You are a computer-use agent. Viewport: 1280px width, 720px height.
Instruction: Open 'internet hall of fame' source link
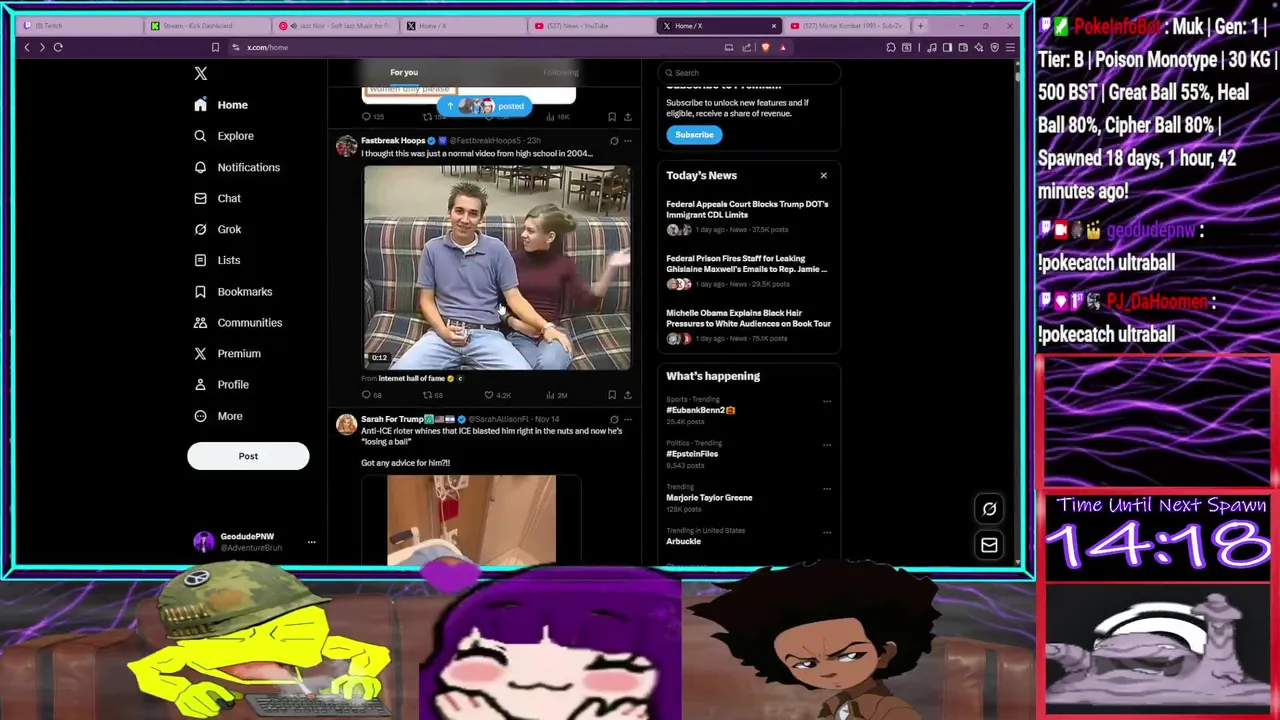coord(411,379)
